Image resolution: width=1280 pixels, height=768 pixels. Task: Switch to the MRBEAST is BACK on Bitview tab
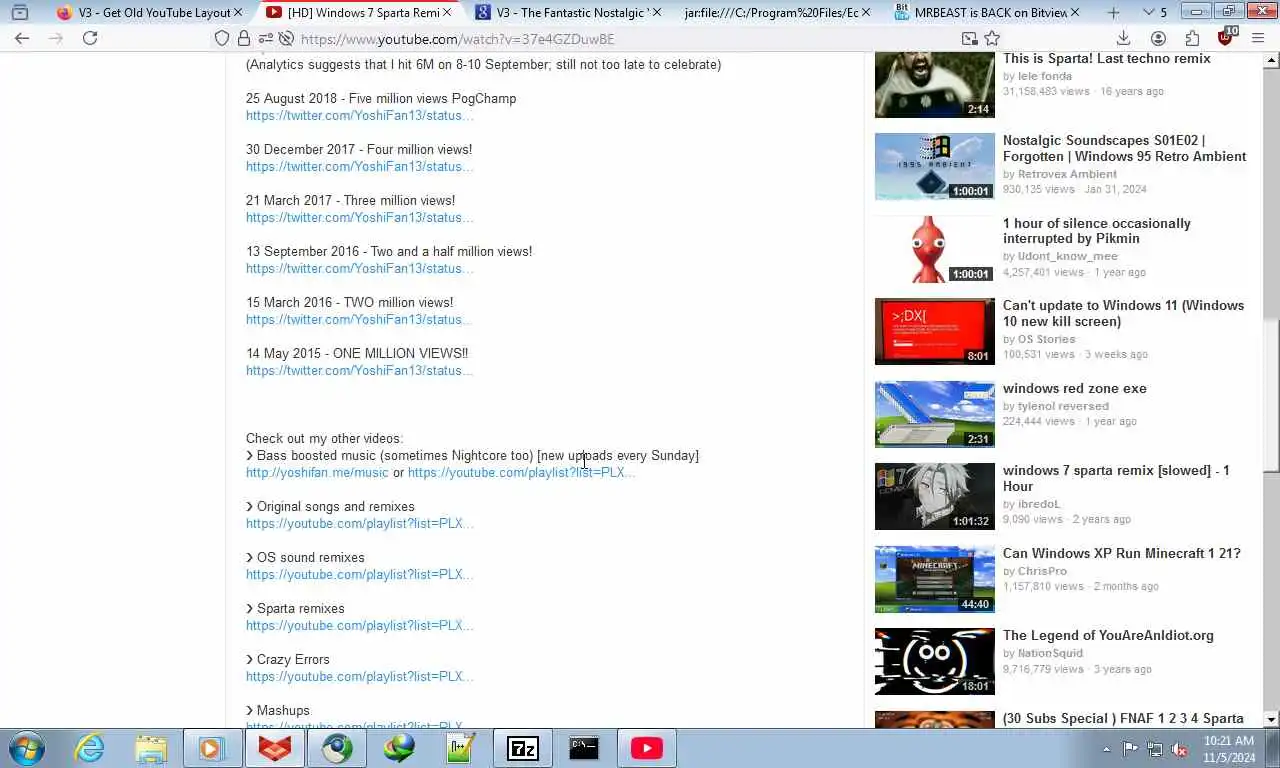coord(987,13)
